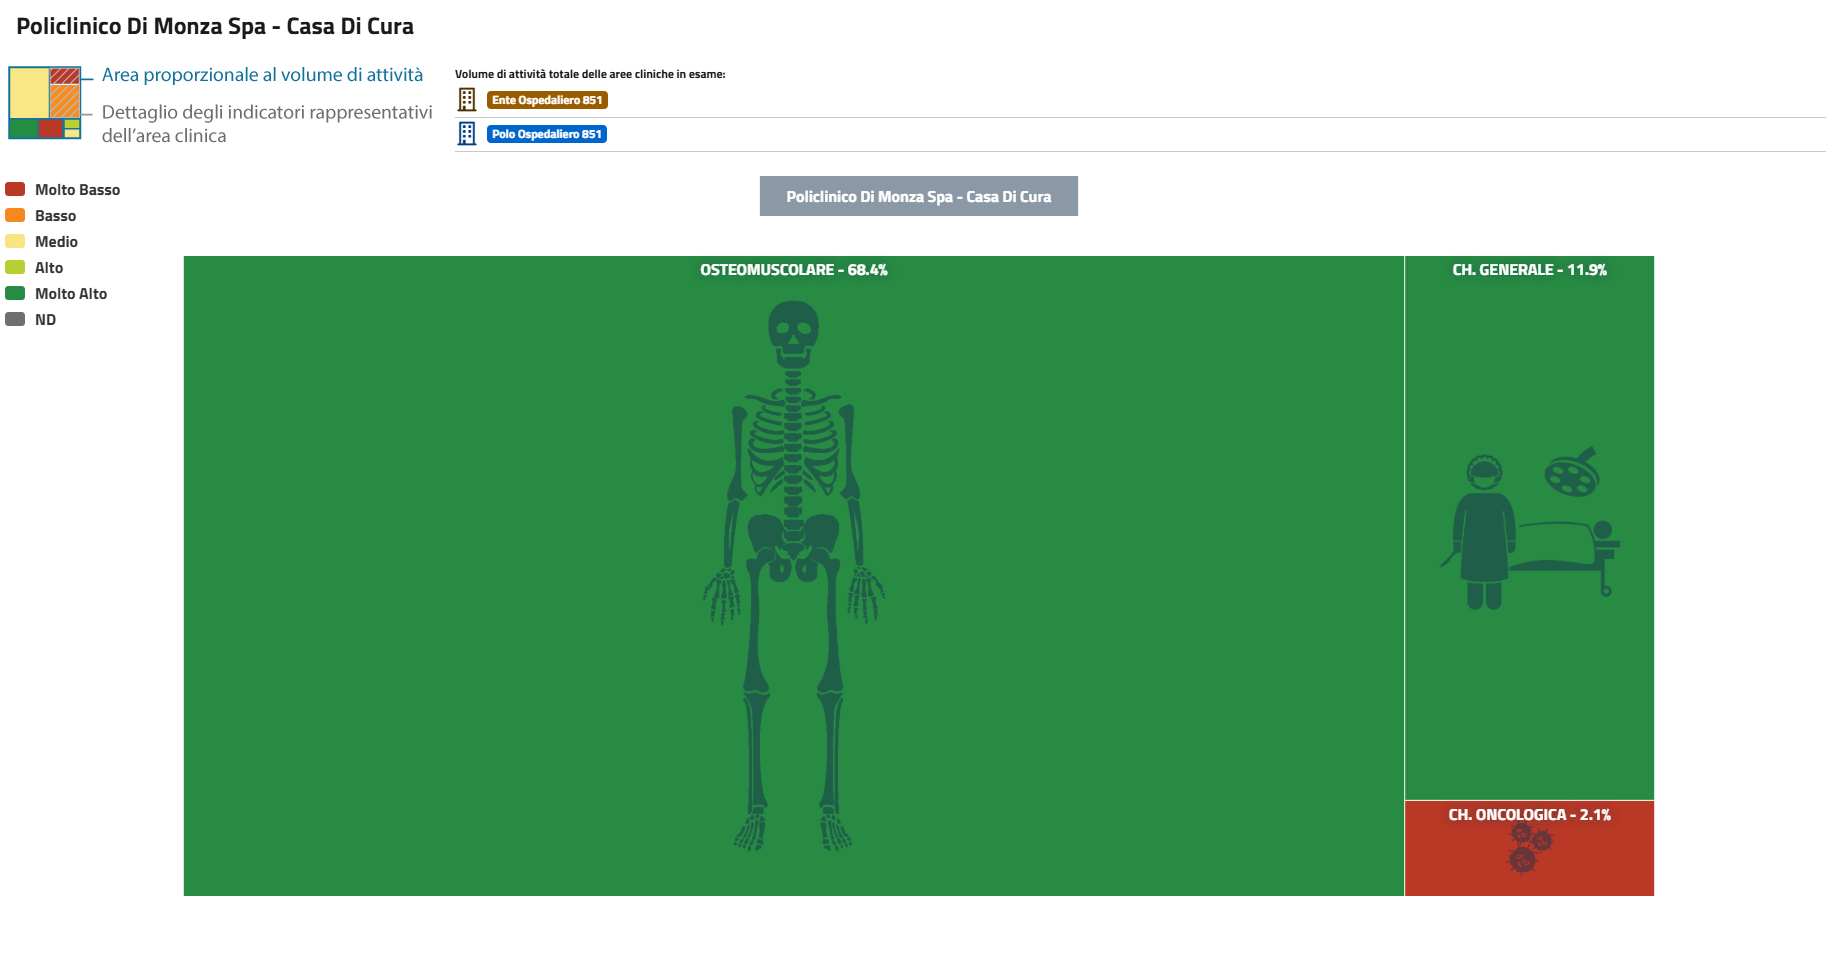Click the ND gray legend swatch
1838x976 pixels.
pyautogui.click(x=15, y=319)
